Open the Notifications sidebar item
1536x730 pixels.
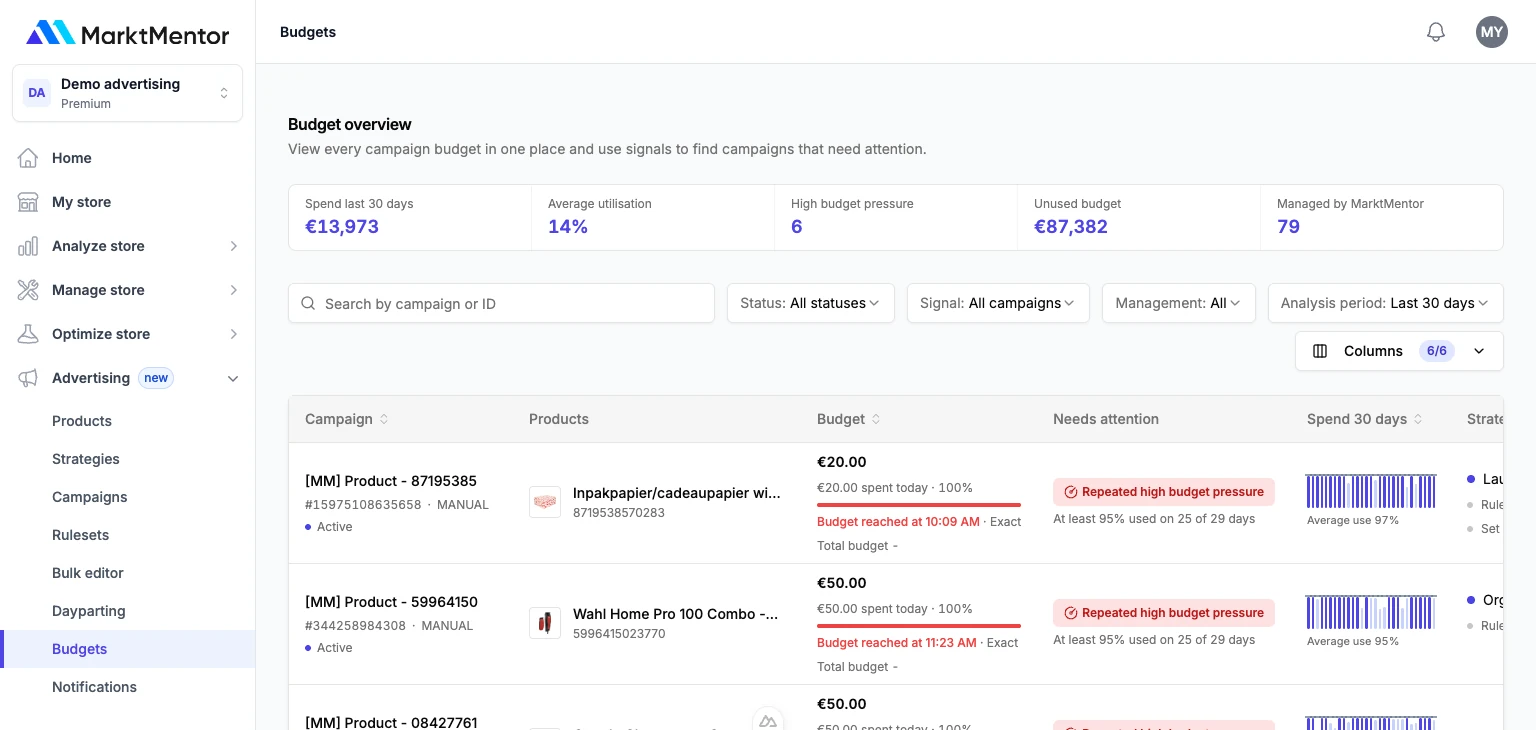(94, 687)
